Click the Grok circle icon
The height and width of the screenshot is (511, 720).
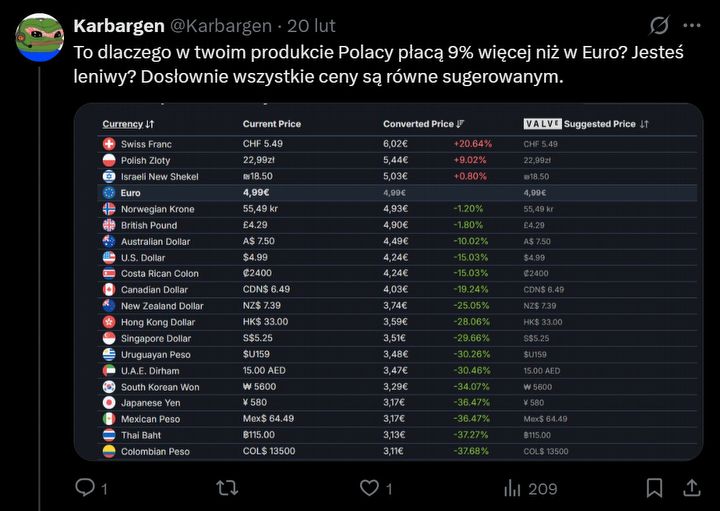point(659,25)
